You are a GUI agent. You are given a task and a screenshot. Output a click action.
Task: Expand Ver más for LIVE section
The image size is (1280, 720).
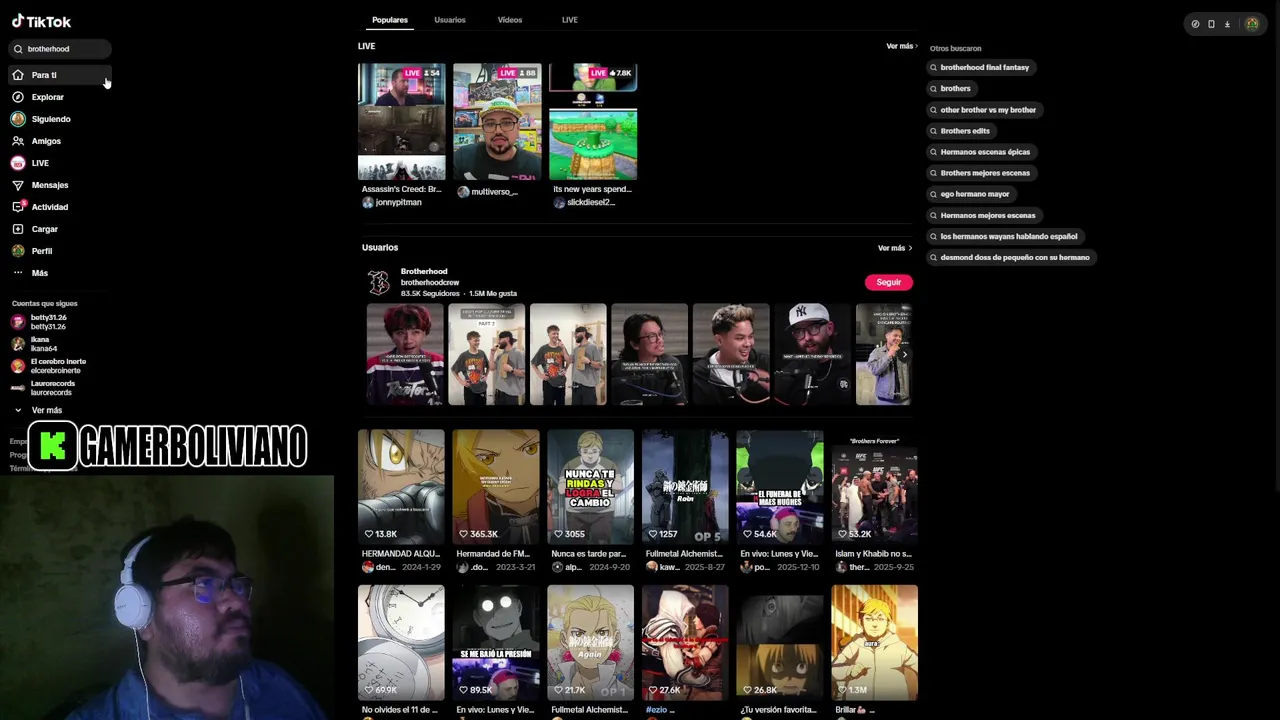point(900,46)
